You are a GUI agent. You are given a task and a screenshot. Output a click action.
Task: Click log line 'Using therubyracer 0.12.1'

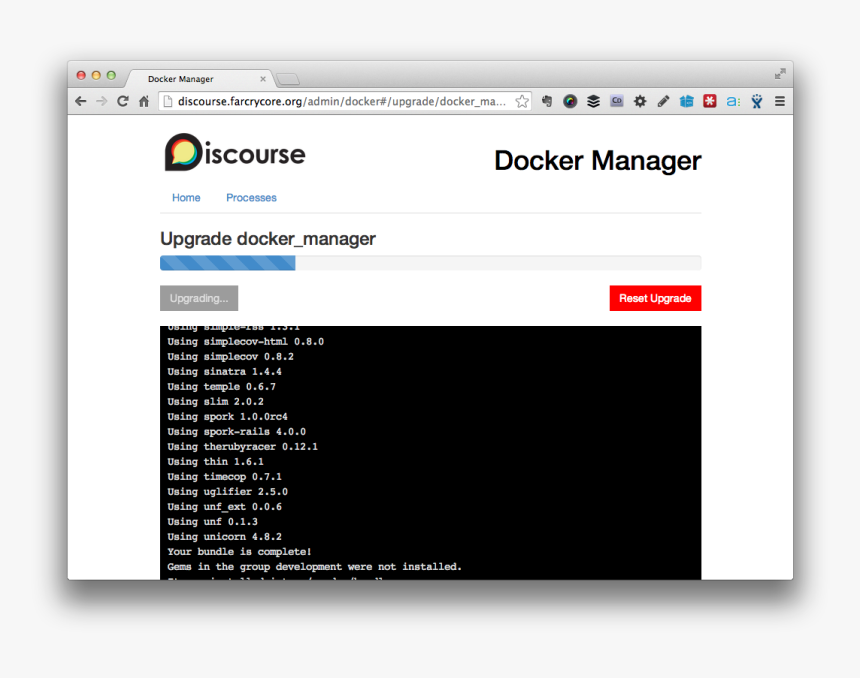(x=242, y=447)
